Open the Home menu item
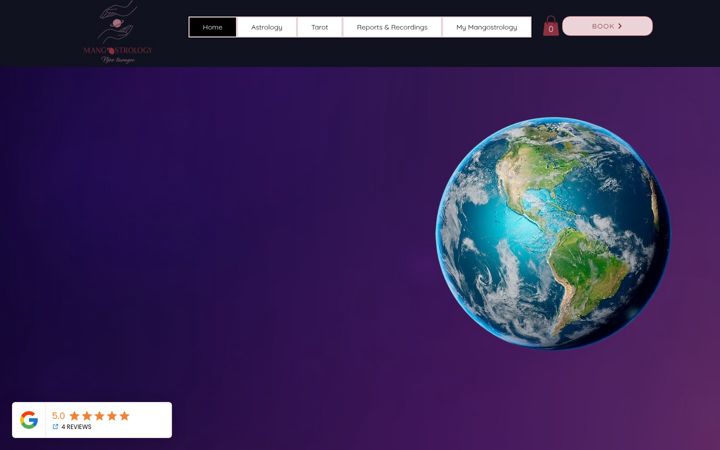 213,27
